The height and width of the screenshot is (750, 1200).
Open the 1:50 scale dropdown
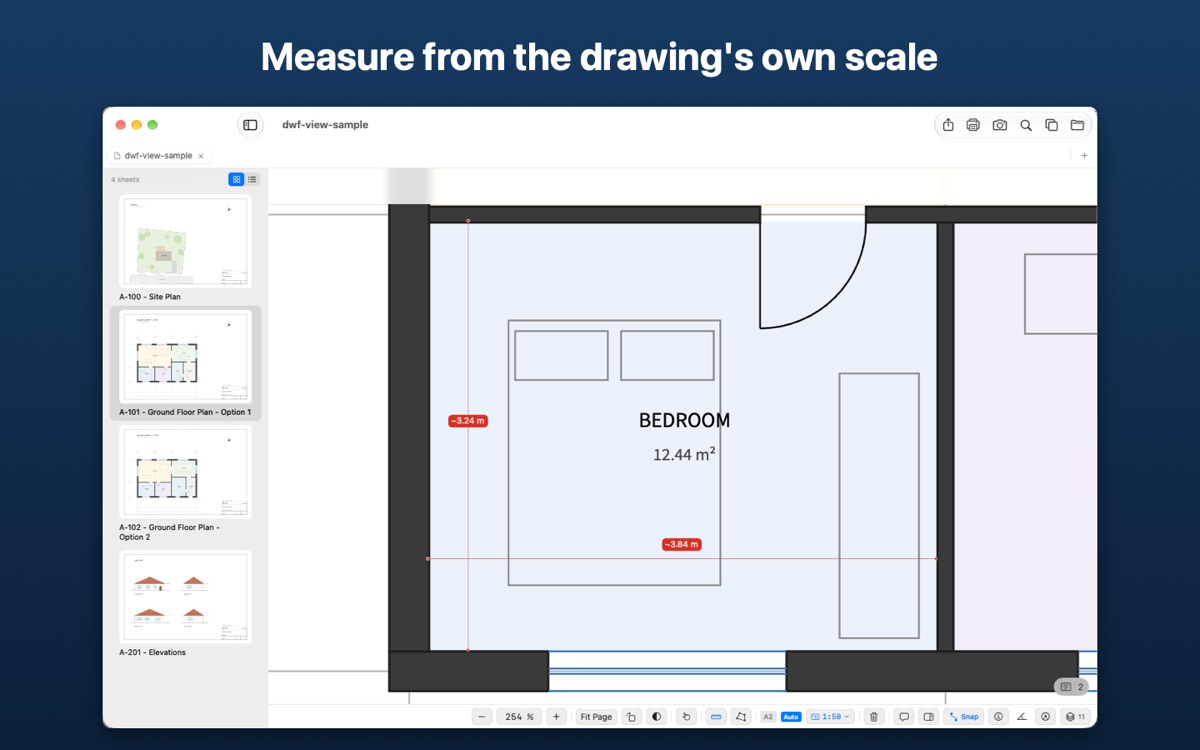(831, 716)
